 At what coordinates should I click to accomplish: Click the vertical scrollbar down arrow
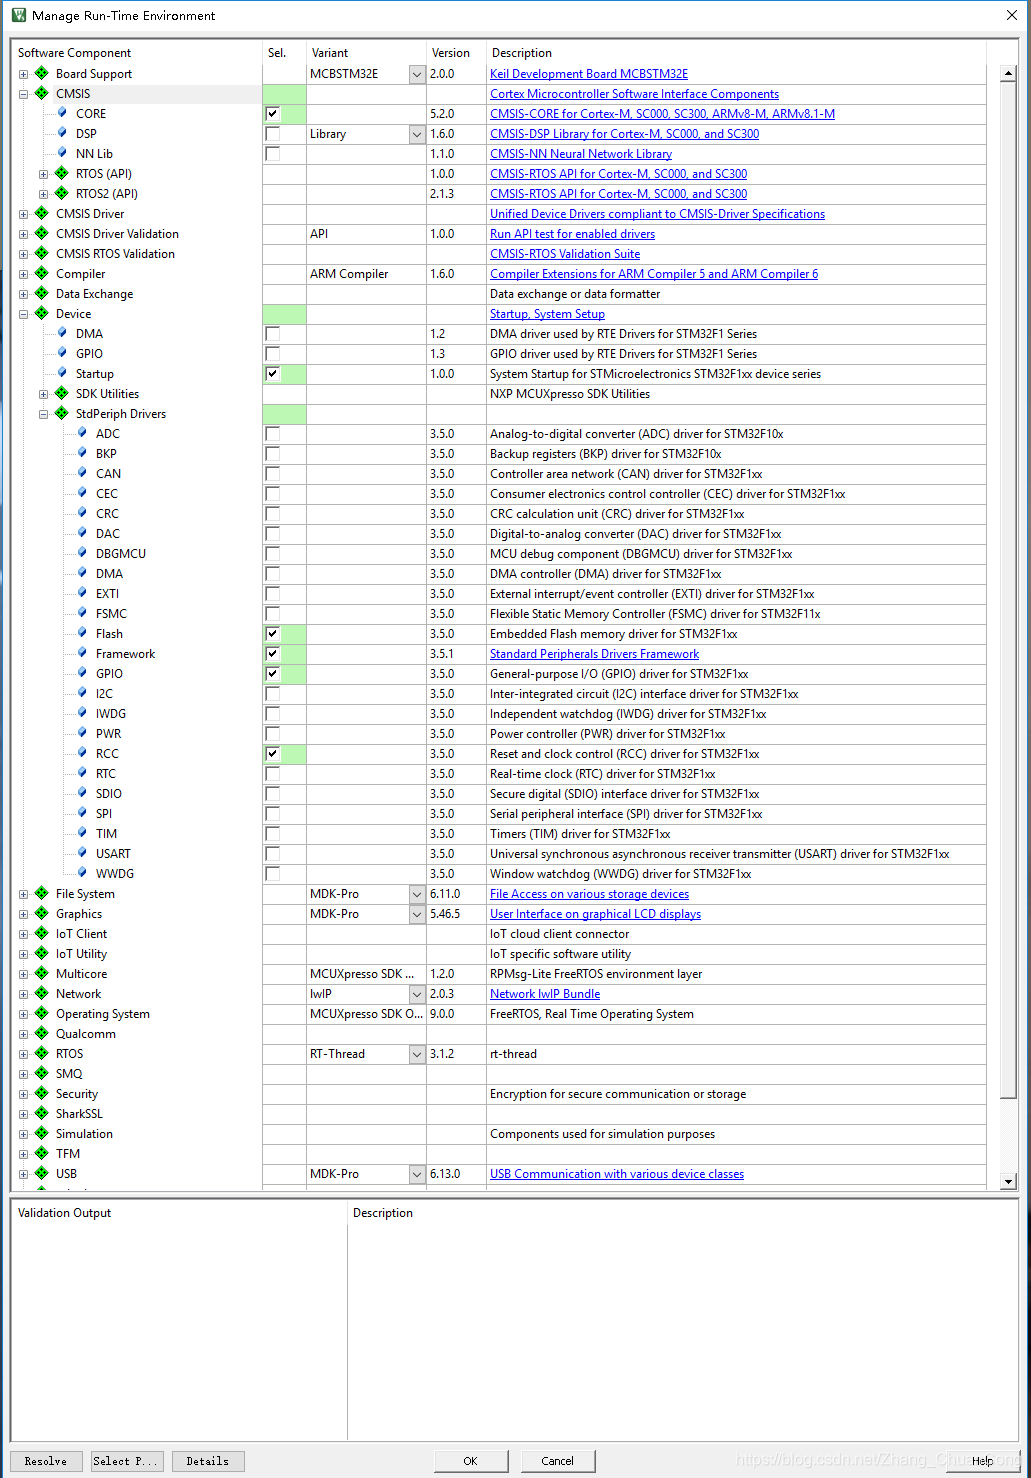[1009, 1181]
